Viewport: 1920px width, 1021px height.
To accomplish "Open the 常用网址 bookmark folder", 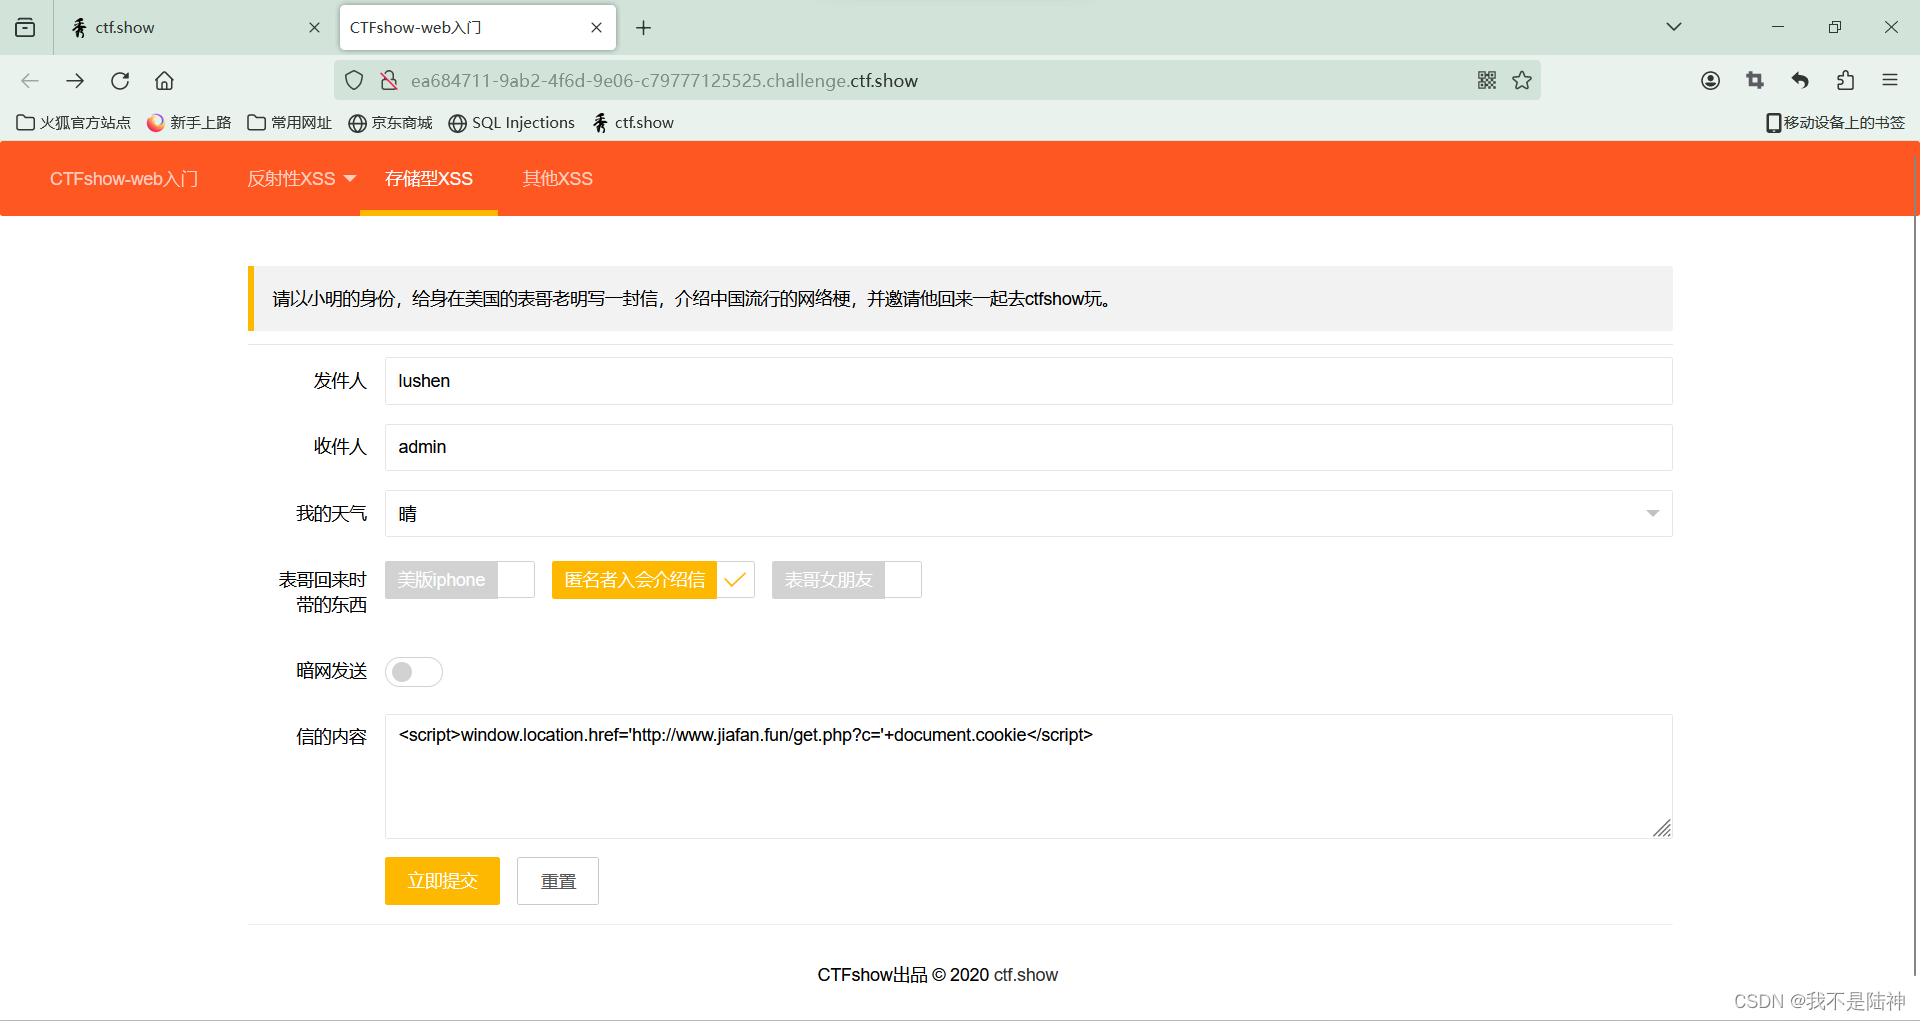I will pos(290,123).
